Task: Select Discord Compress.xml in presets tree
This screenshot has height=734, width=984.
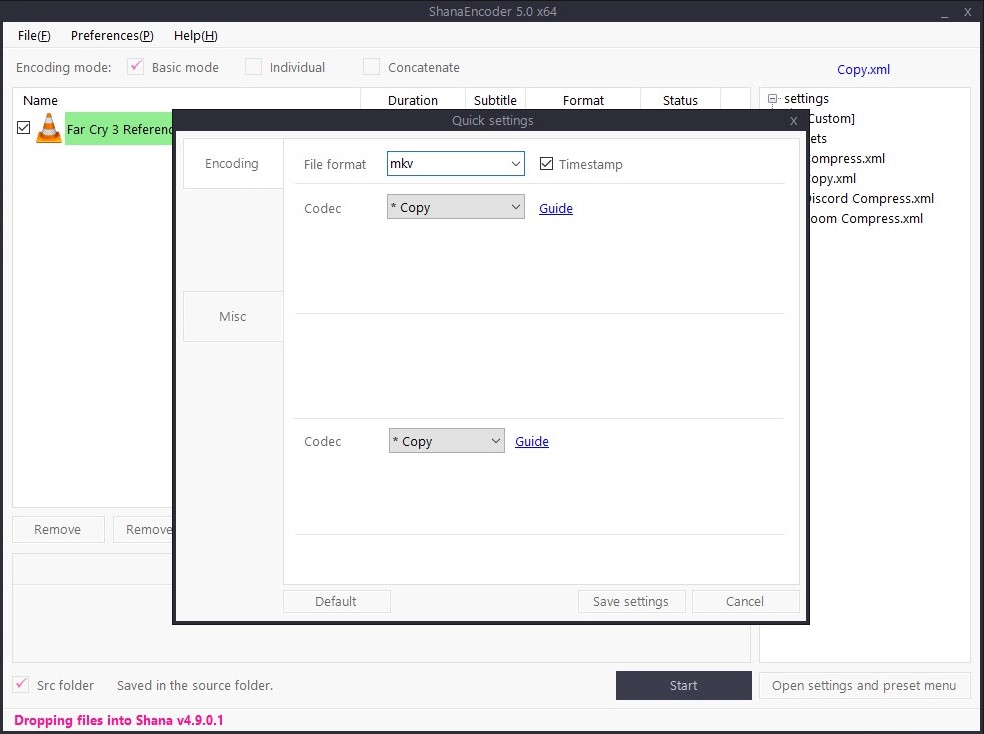Action: 872,199
